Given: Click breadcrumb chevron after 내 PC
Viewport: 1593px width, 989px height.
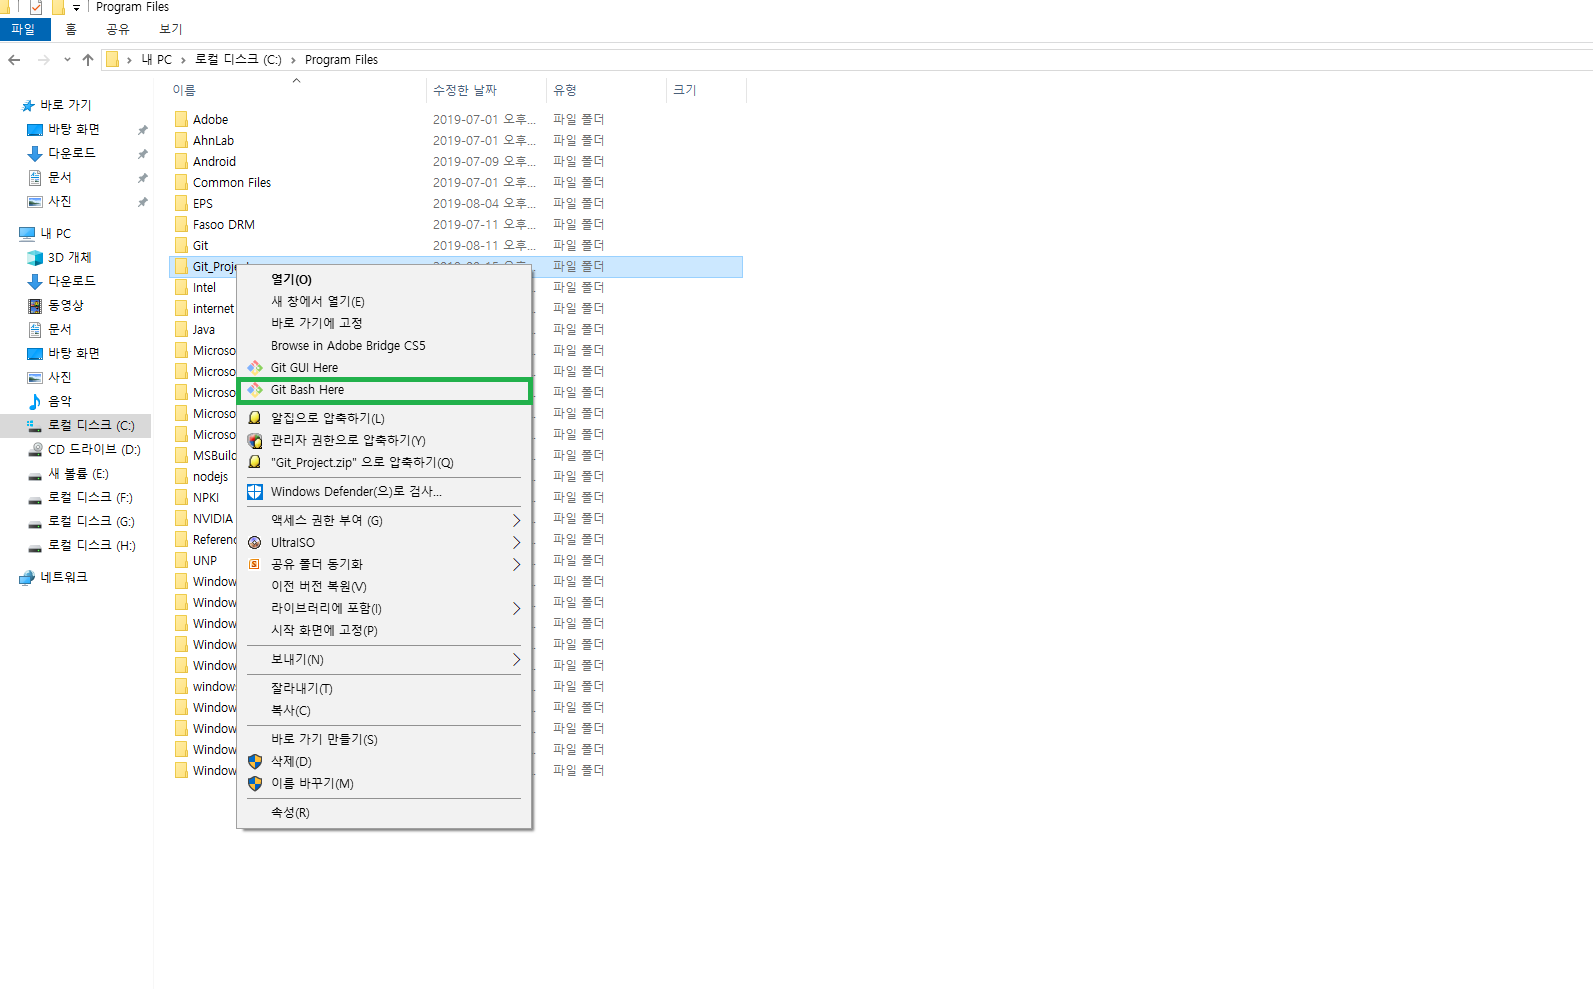Looking at the screenshot, I should [x=183, y=60].
